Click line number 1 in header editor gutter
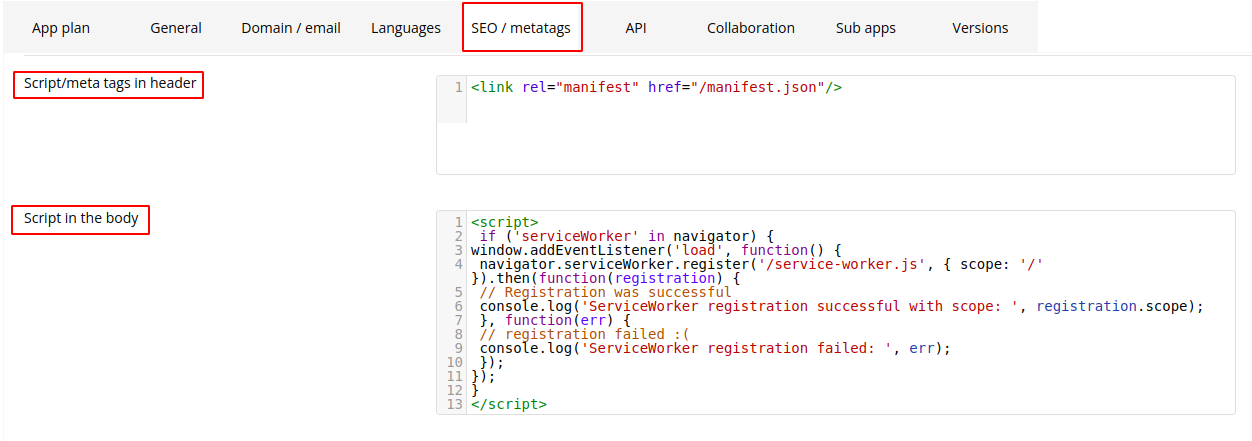1252x441 pixels. coord(458,87)
